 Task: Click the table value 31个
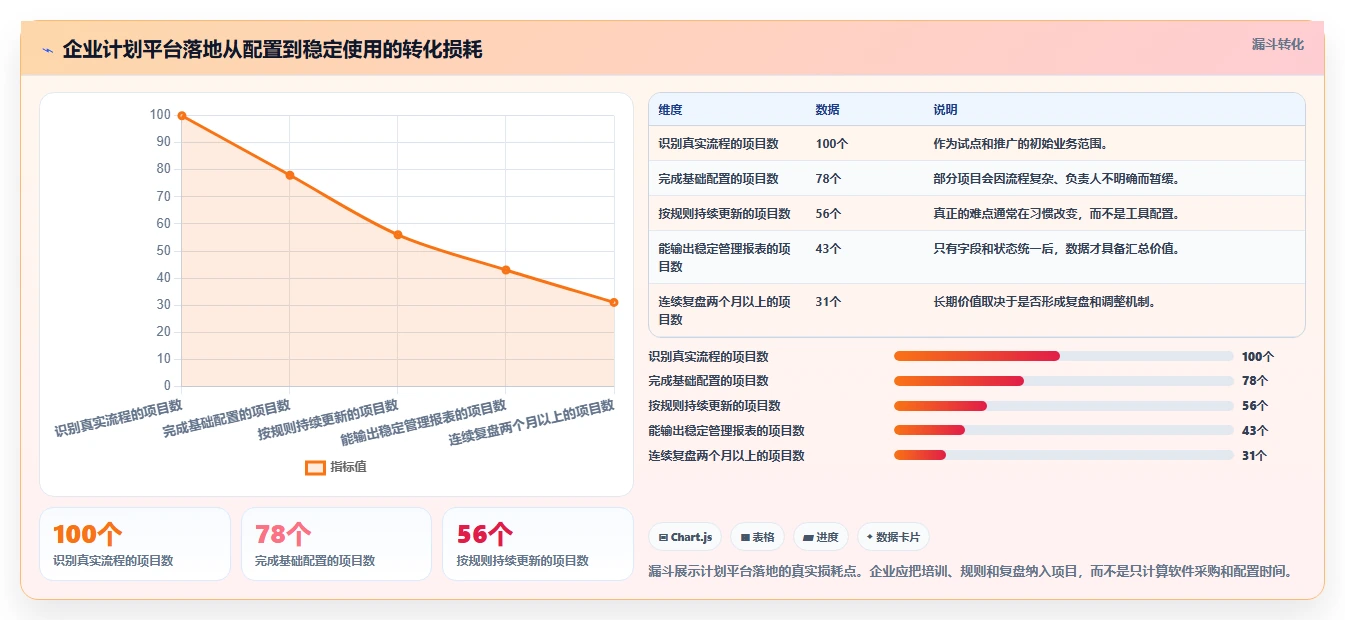(828, 301)
